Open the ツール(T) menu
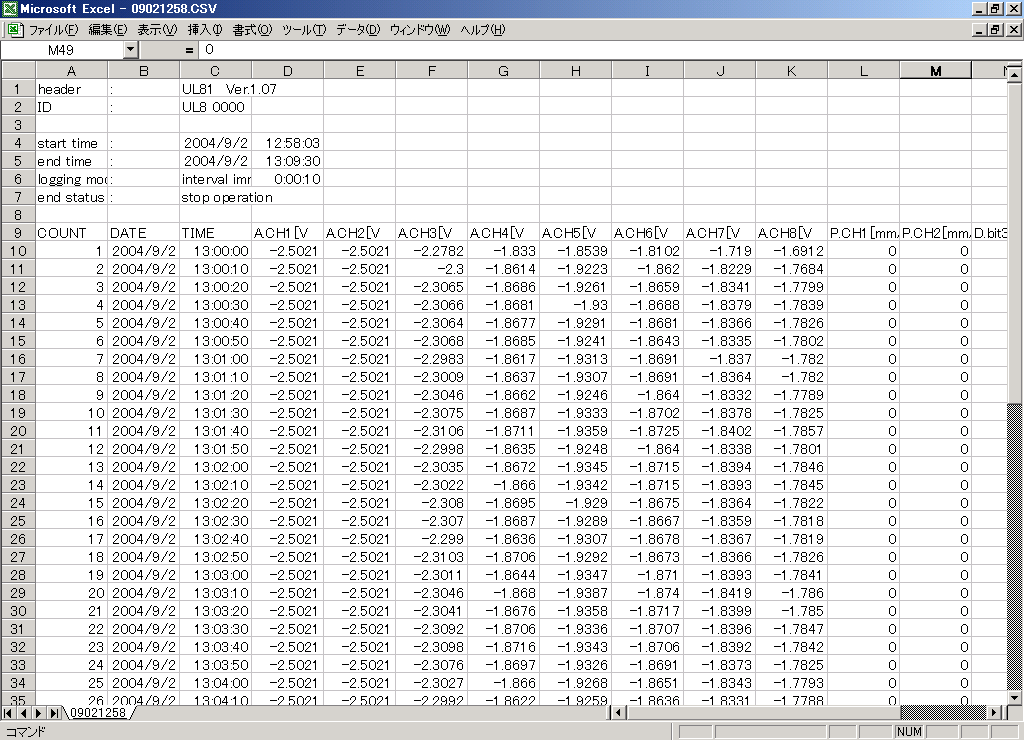This screenshot has height=740, width=1024. [x=304, y=29]
